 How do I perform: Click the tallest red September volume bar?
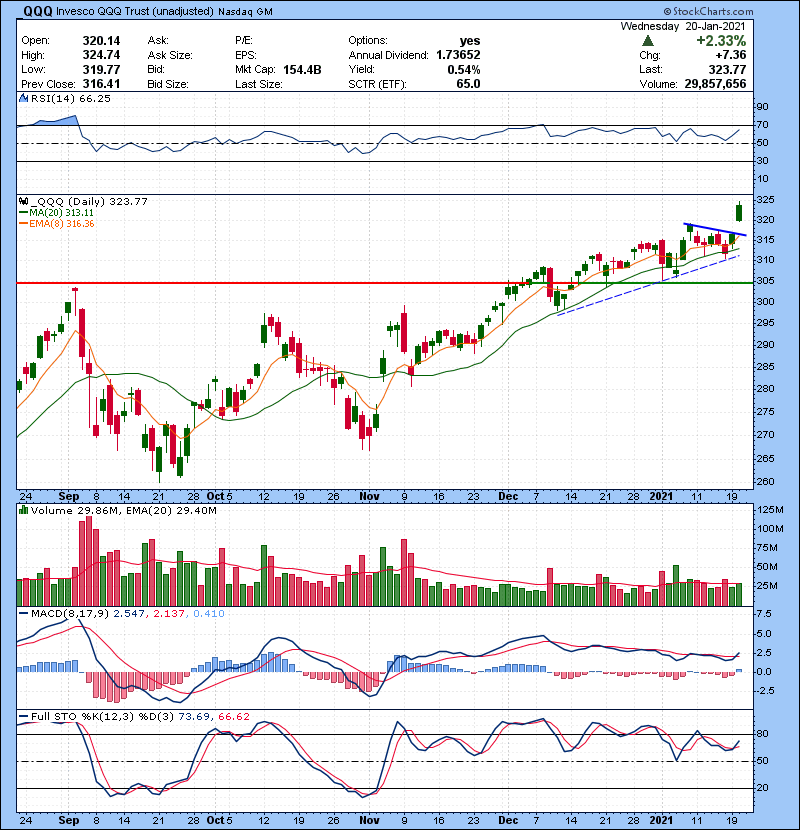89,561
